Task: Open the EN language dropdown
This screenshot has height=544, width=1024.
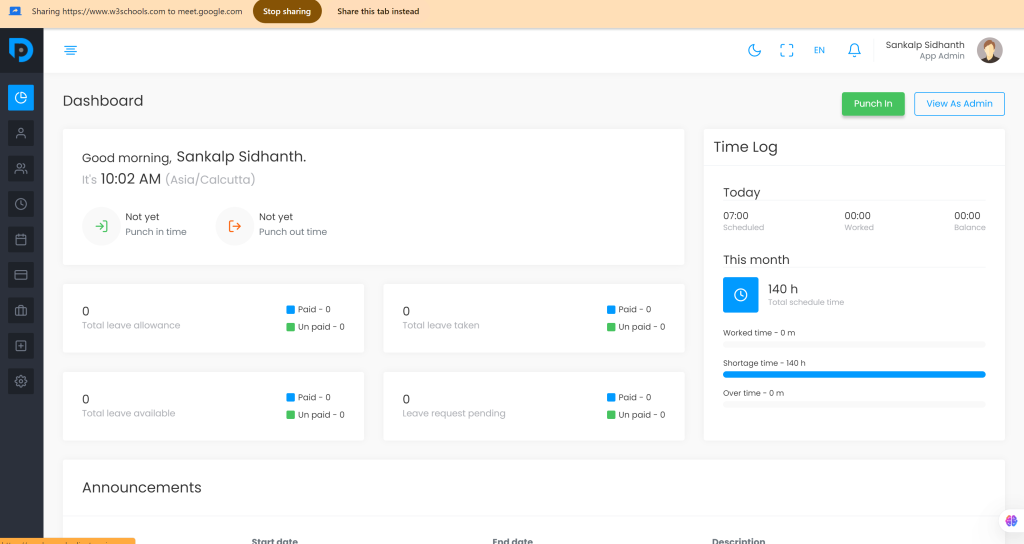Action: (x=819, y=50)
